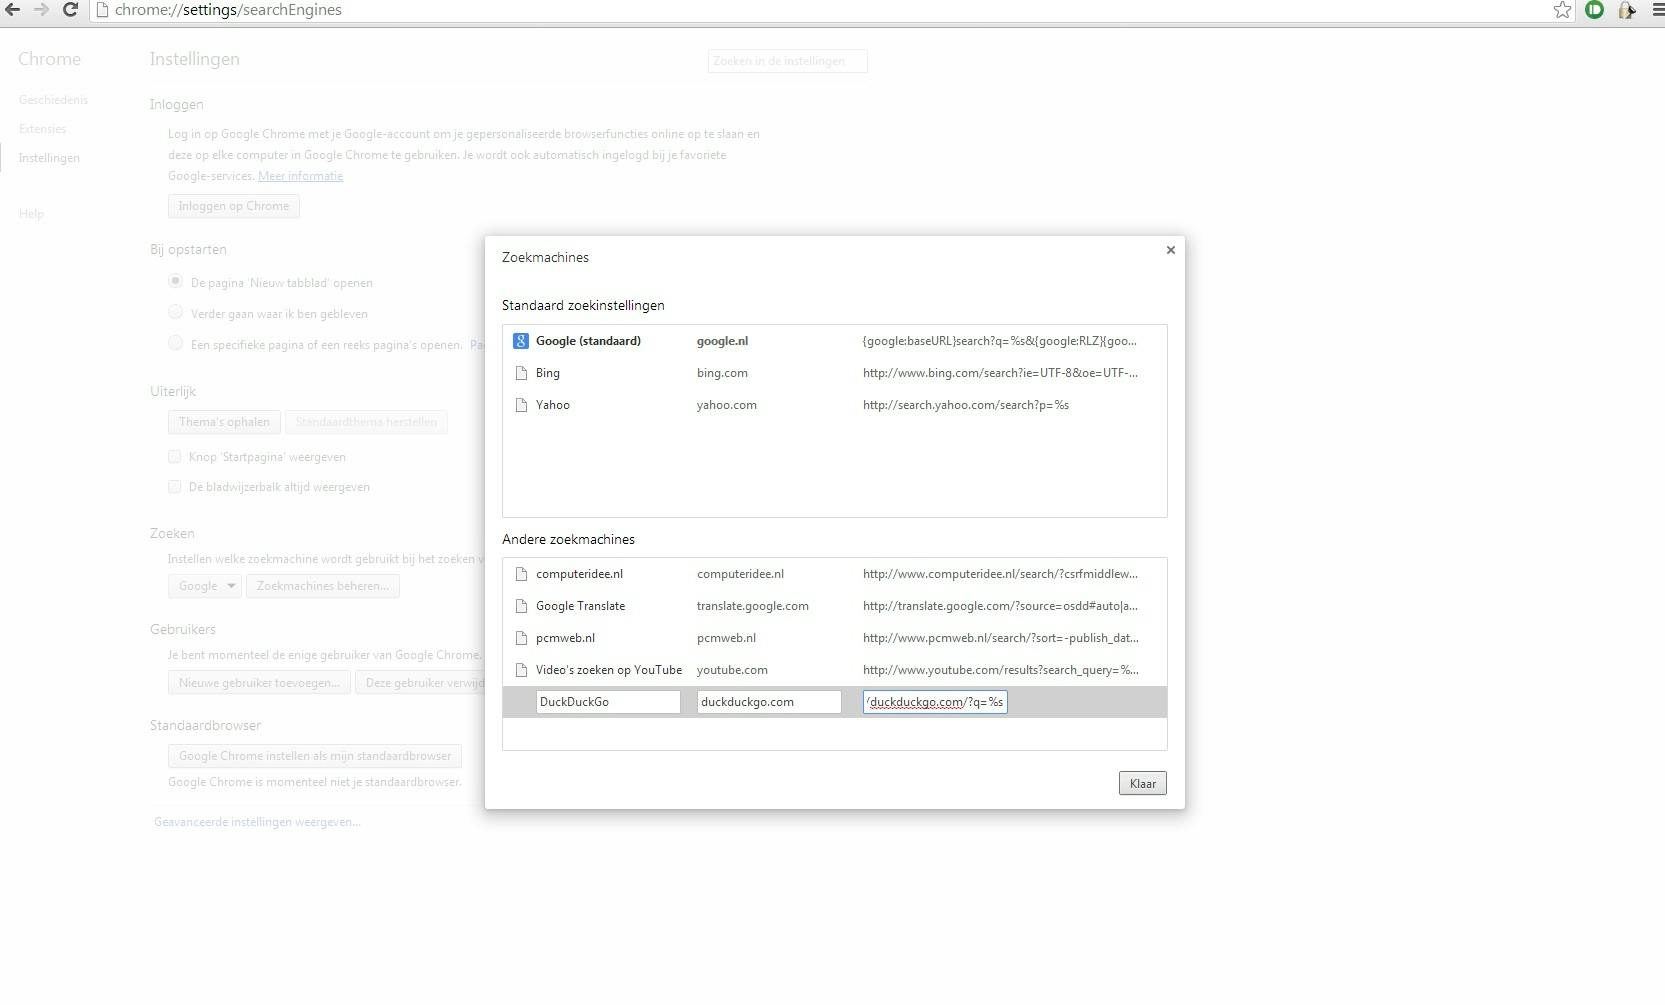The image size is (1665, 1005).
Task: Click the duckduckgo.com/?q=%s URL input field
Action: [x=935, y=702]
